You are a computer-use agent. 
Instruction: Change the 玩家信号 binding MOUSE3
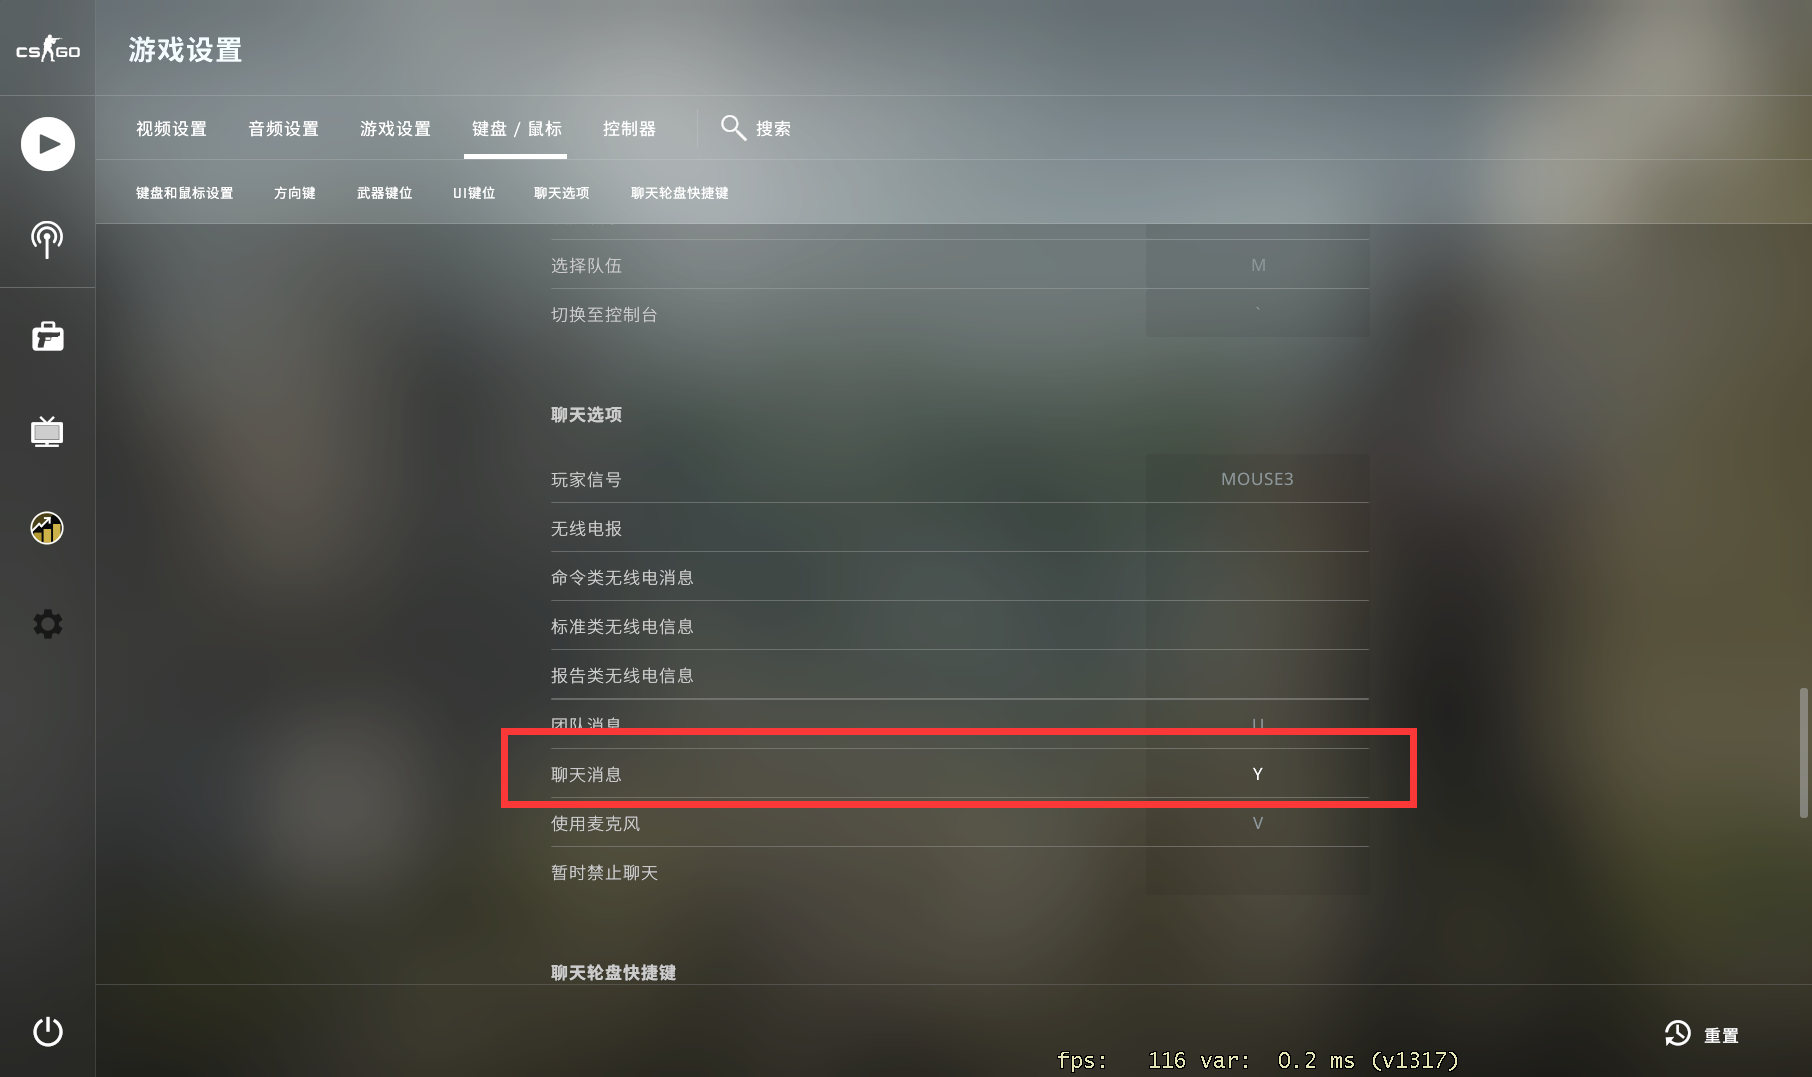1257,479
